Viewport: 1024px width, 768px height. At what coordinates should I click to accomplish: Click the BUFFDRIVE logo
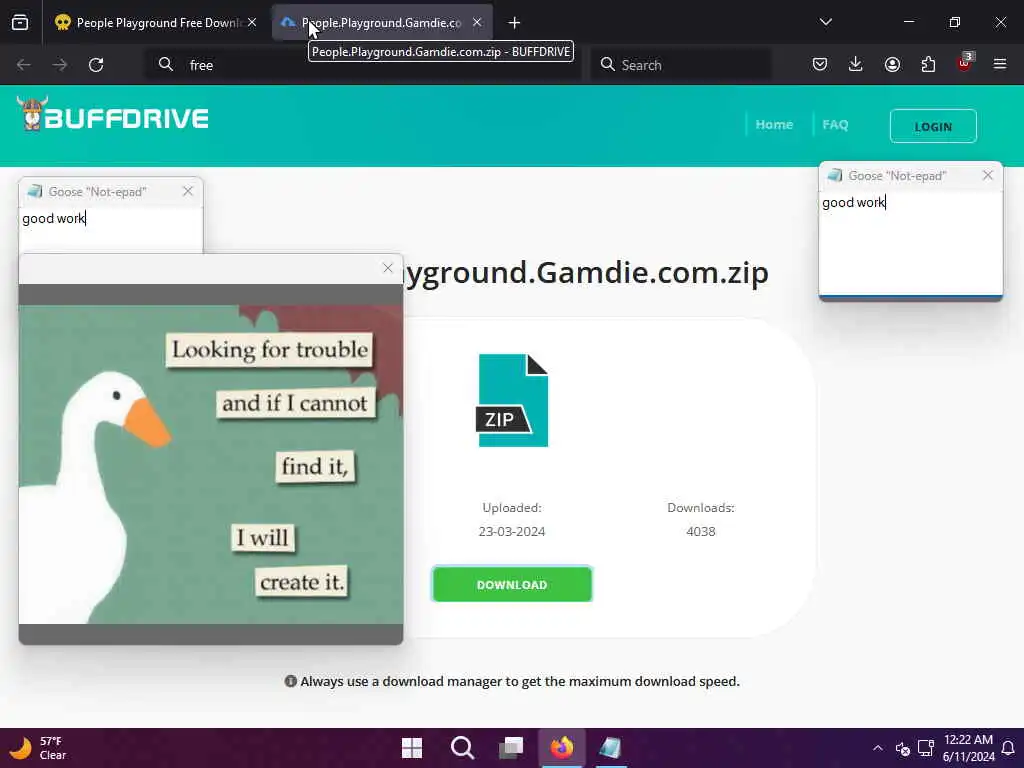(112, 115)
